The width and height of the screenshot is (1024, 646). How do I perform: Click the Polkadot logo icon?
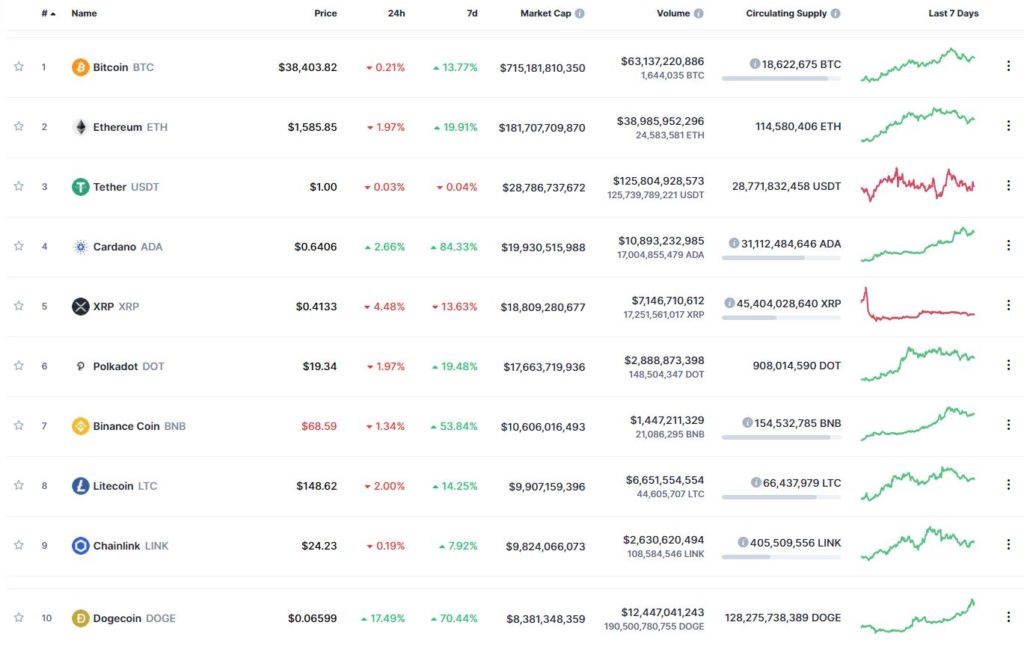(80, 366)
